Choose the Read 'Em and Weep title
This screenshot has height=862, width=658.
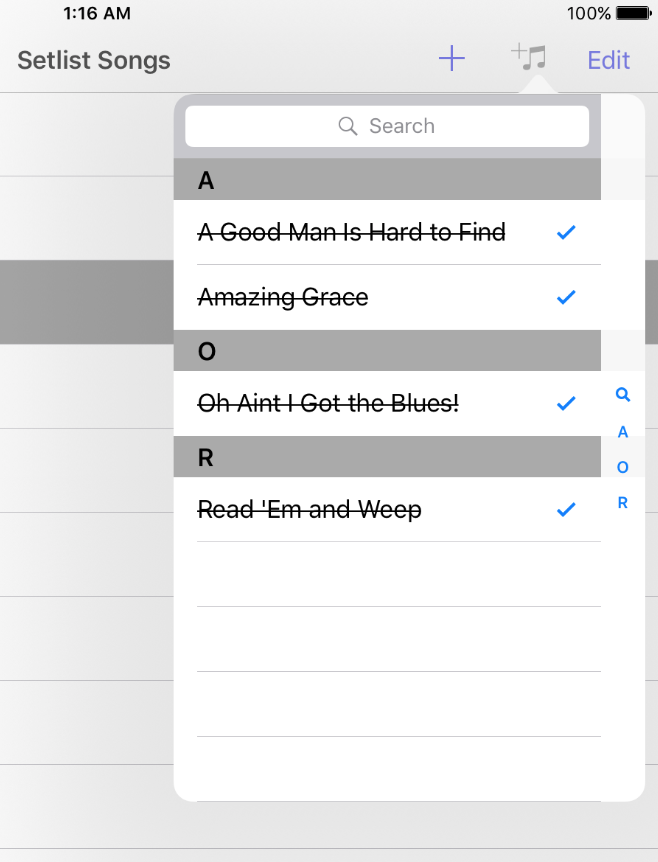click(310, 510)
